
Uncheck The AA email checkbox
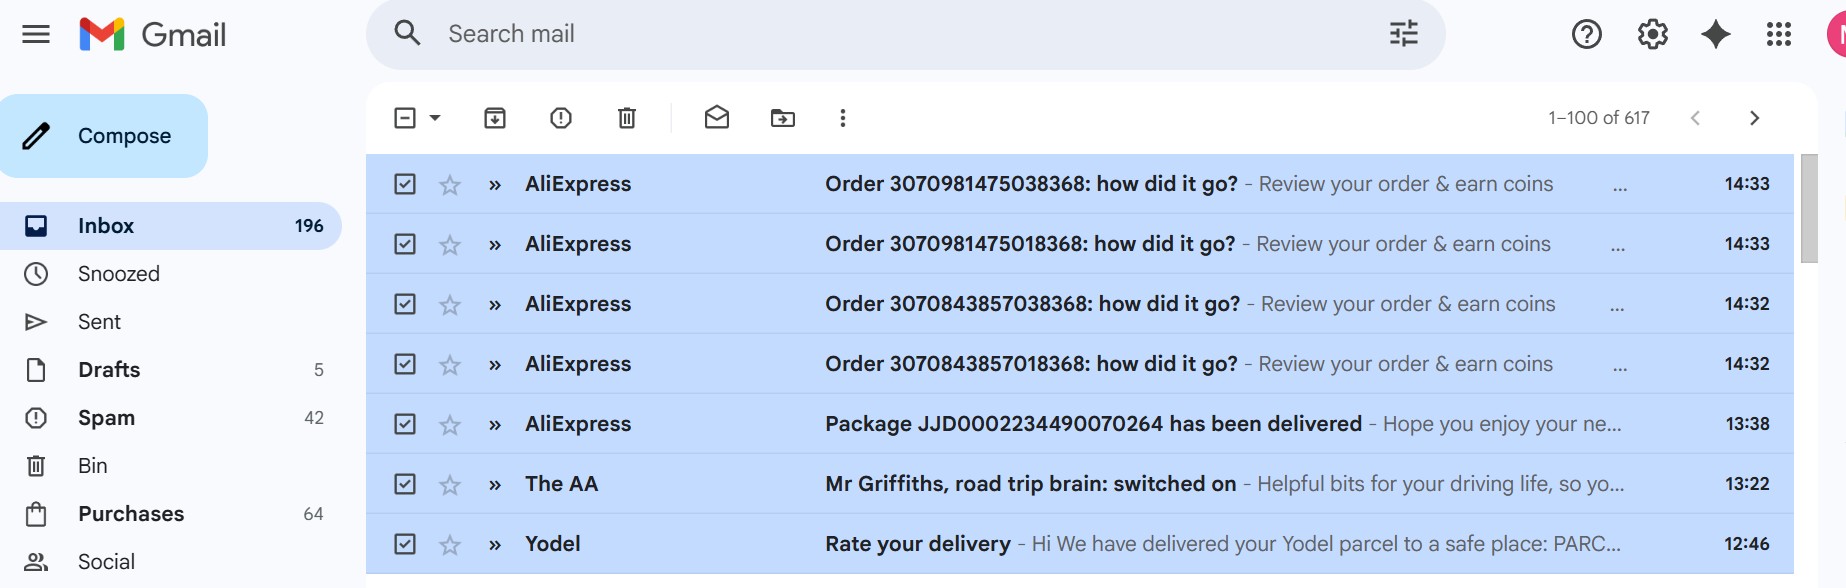pyautogui.click(x=405, y=484)
